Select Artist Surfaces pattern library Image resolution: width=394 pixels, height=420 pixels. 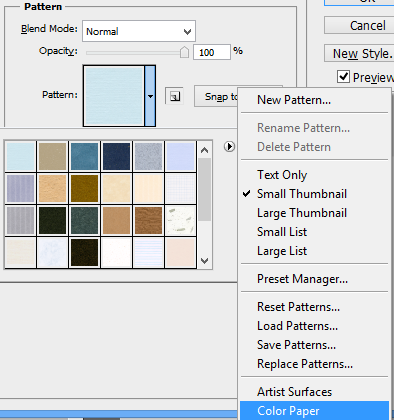click(x=314, y=392)
